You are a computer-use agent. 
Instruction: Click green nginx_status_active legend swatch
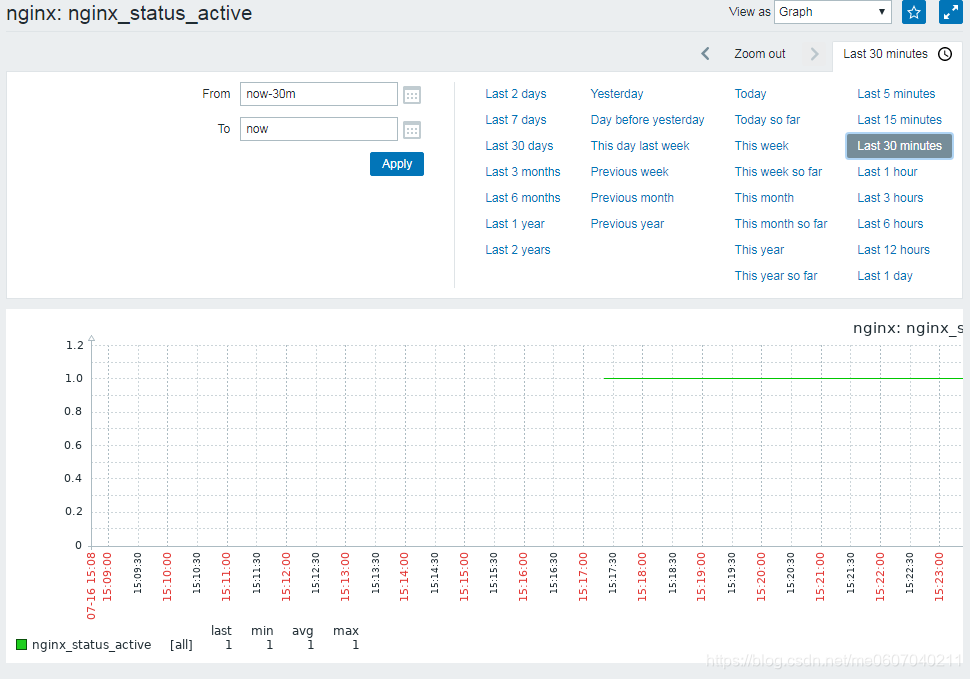[x=21, y=644]
